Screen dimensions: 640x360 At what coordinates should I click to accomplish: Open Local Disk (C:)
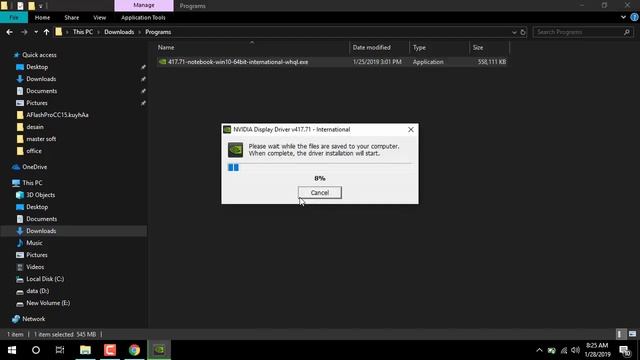[x=45, y=279]
